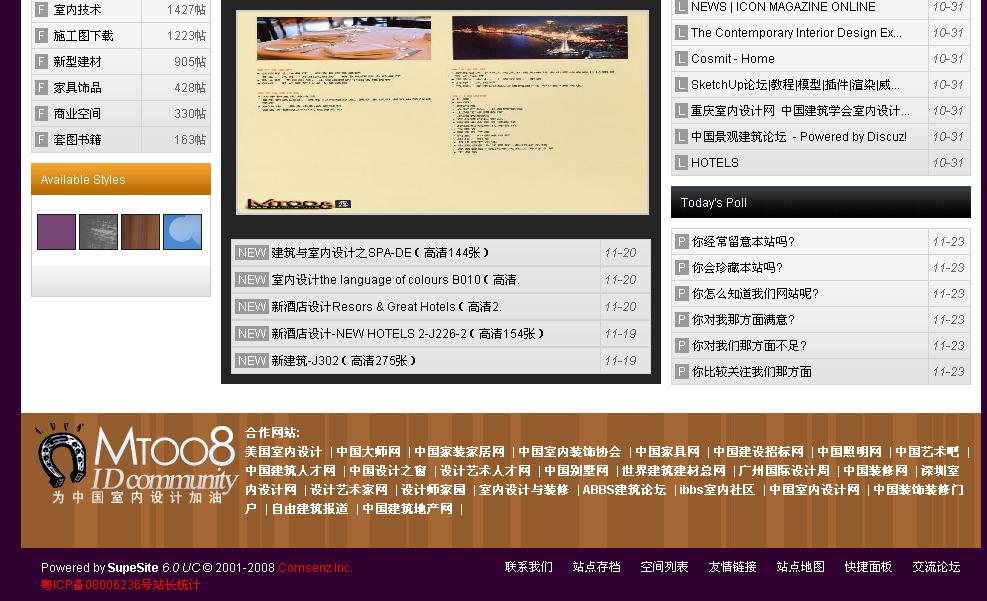
Task: Click the 站点存档 footer menu item
Action: [x=597, y=567]
